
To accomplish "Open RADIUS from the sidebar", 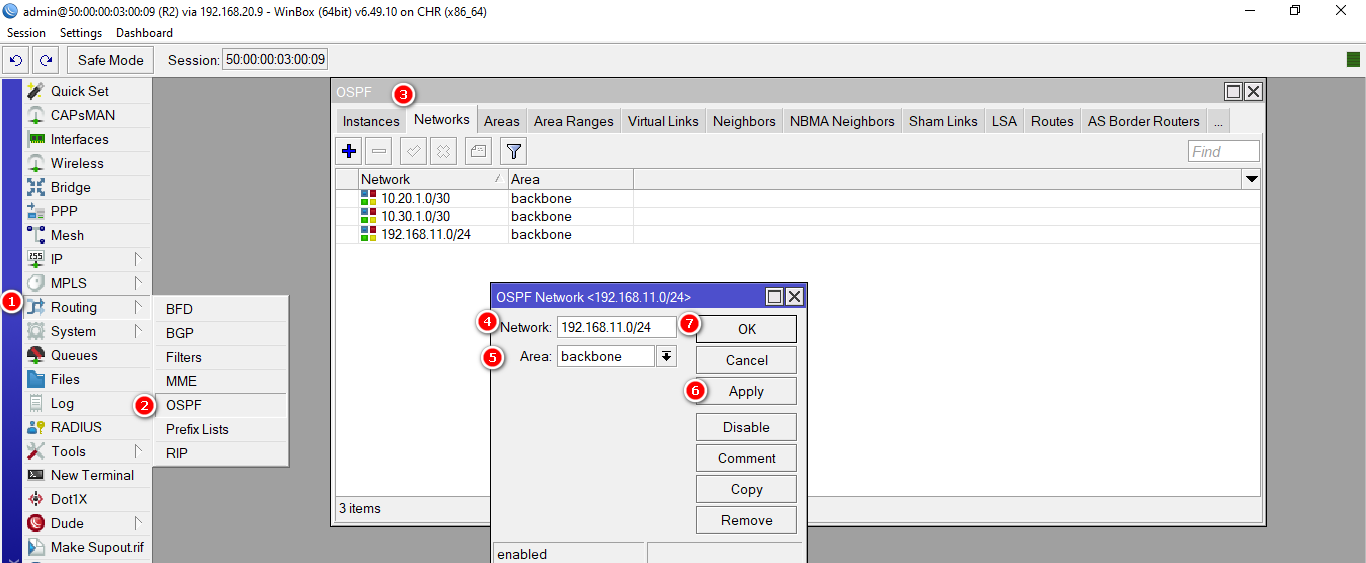I will tap(87, 427).
